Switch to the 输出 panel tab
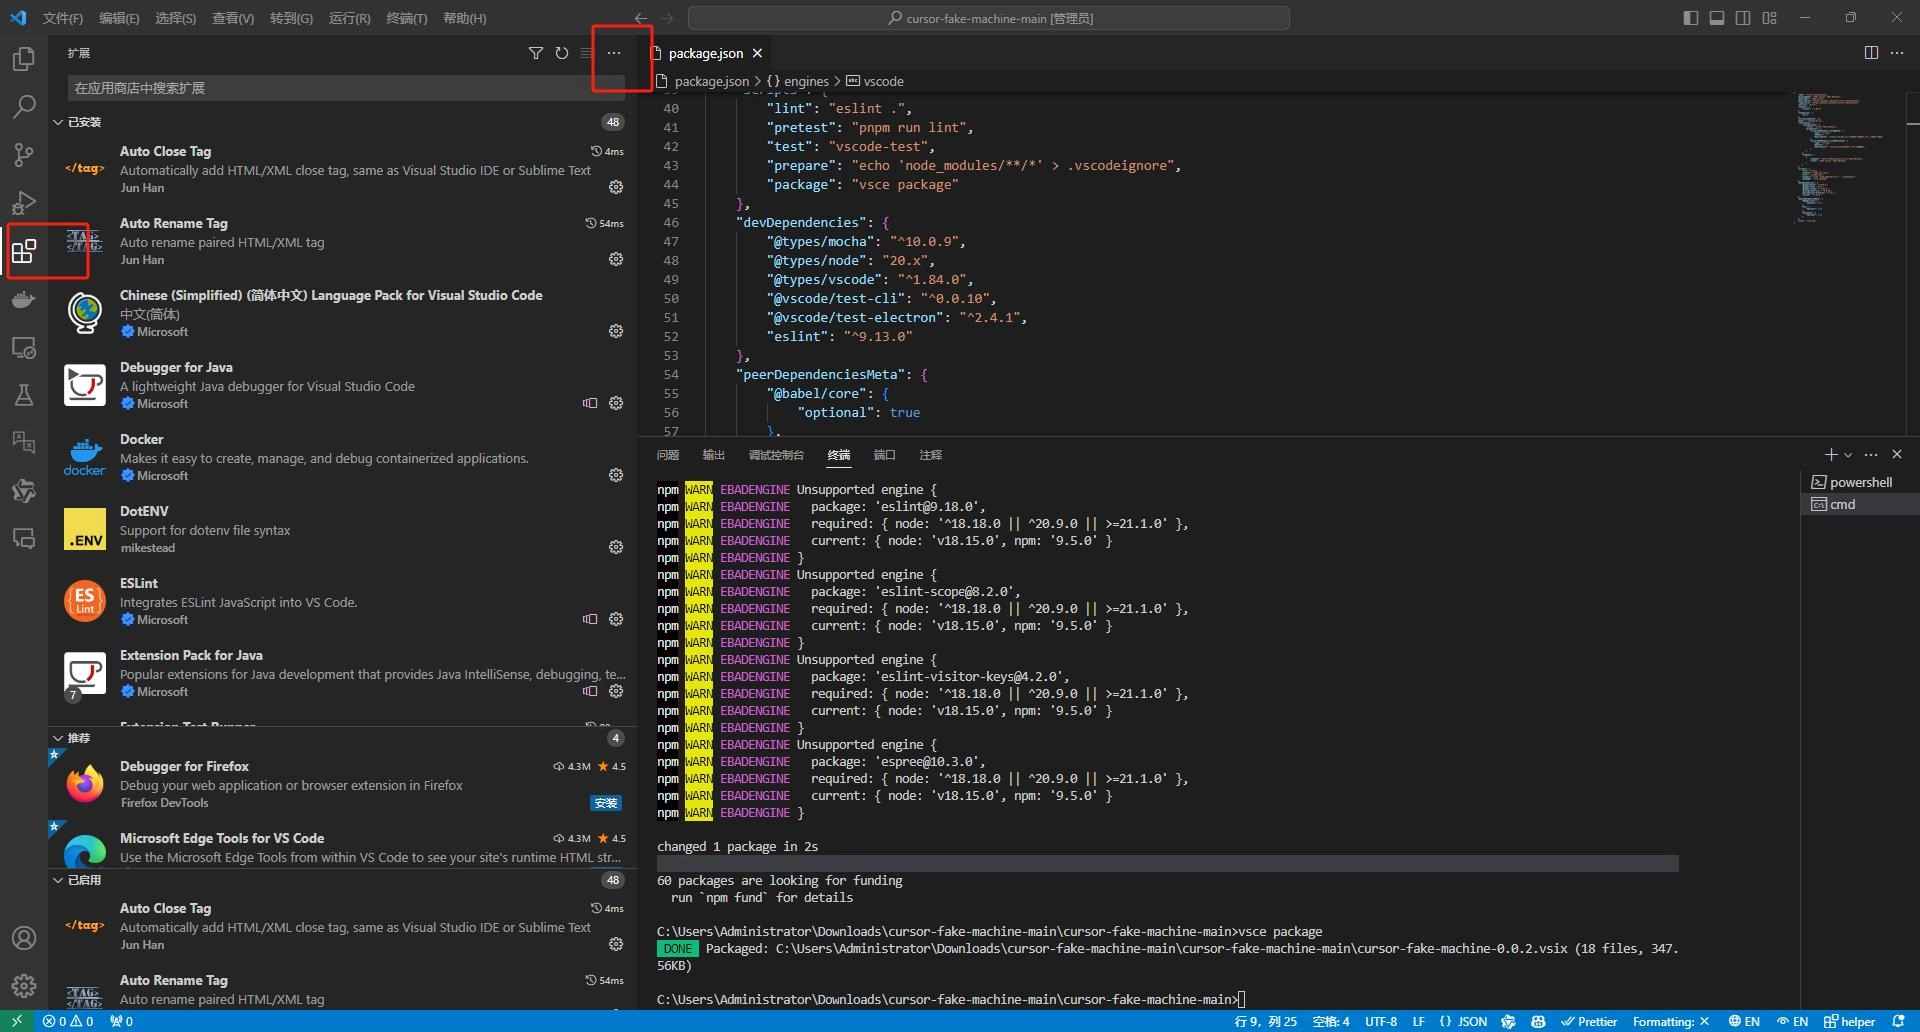 tap(713, 455)
